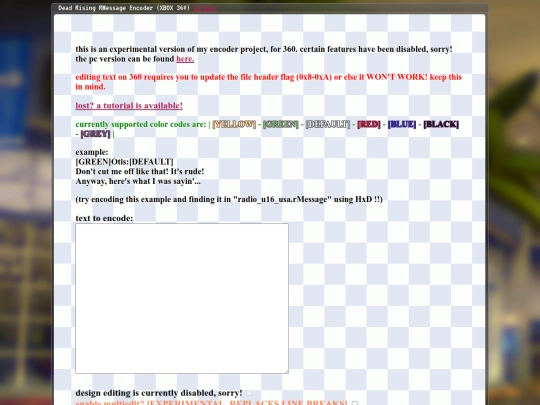Click the 'go back' link in title bar
The height and width of the screenshot is (405, 540).
click(205, 8)
